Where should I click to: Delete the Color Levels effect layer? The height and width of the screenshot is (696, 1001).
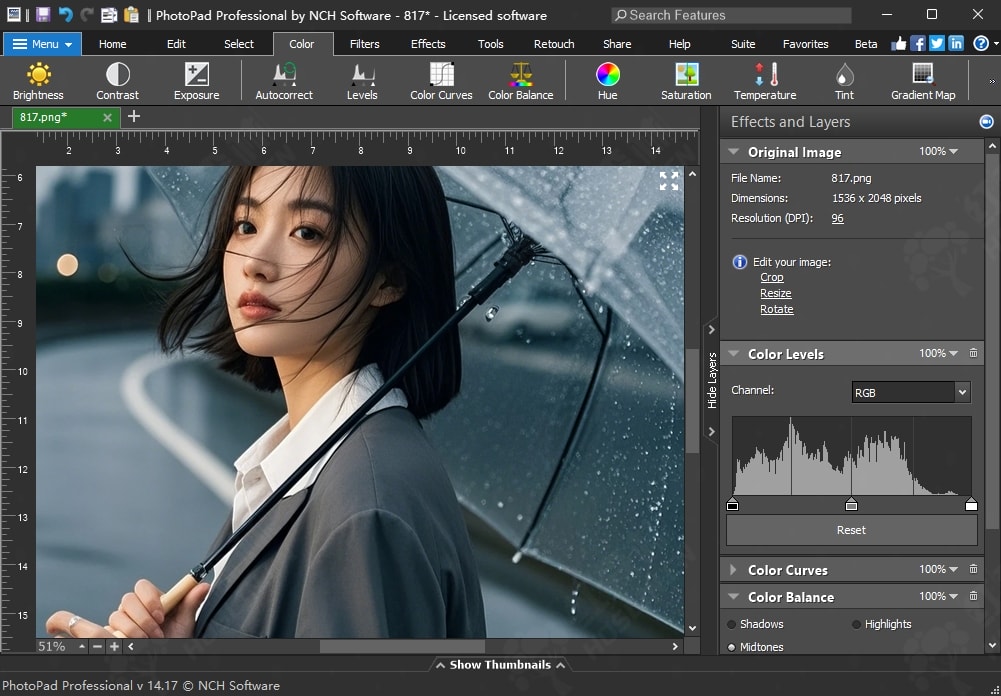point(974,354)
